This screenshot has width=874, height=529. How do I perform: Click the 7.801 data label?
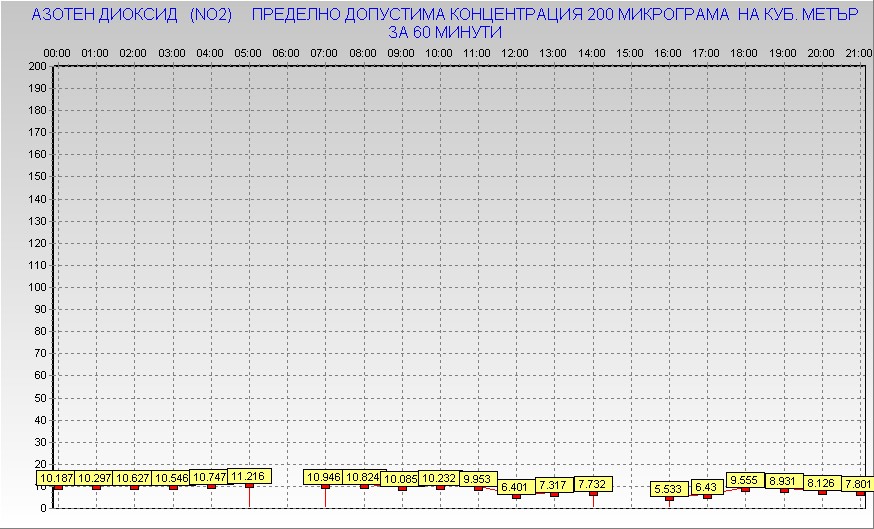858,484
